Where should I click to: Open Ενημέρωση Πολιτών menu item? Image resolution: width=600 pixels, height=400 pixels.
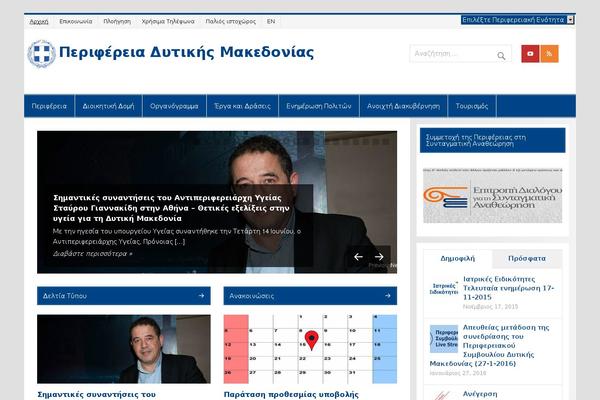319,106
